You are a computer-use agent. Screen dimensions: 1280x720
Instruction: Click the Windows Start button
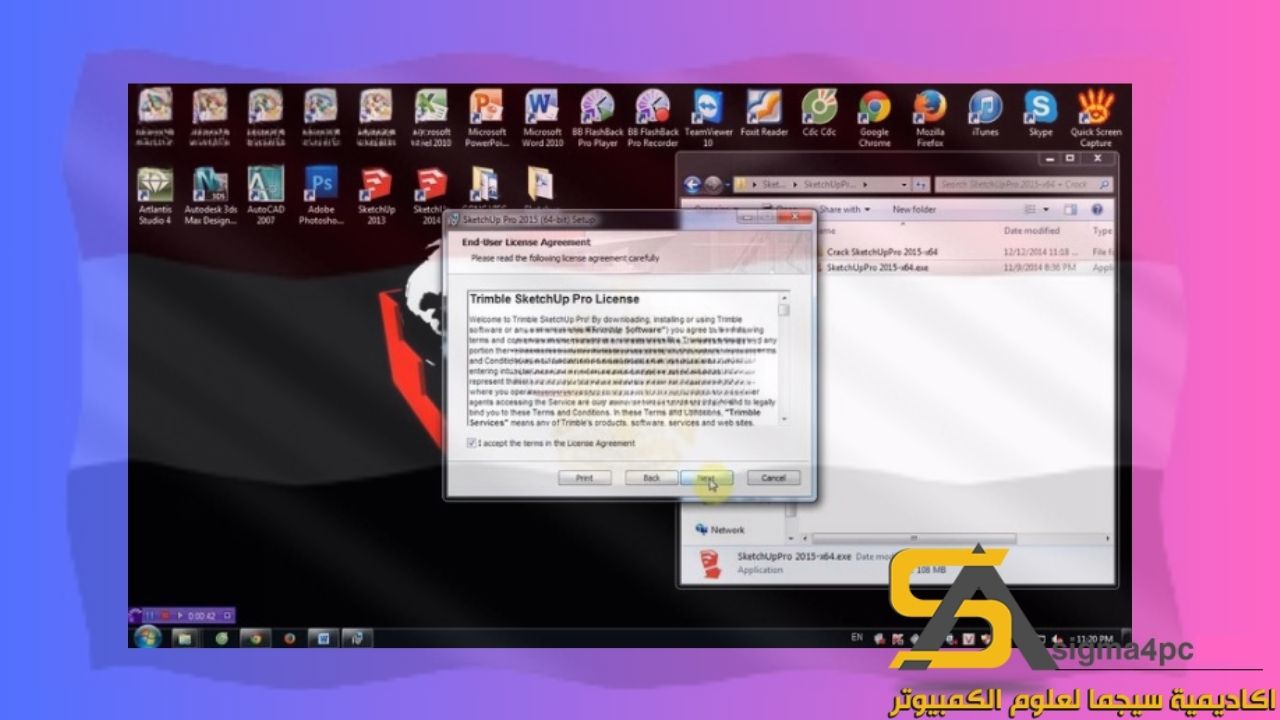147,637
